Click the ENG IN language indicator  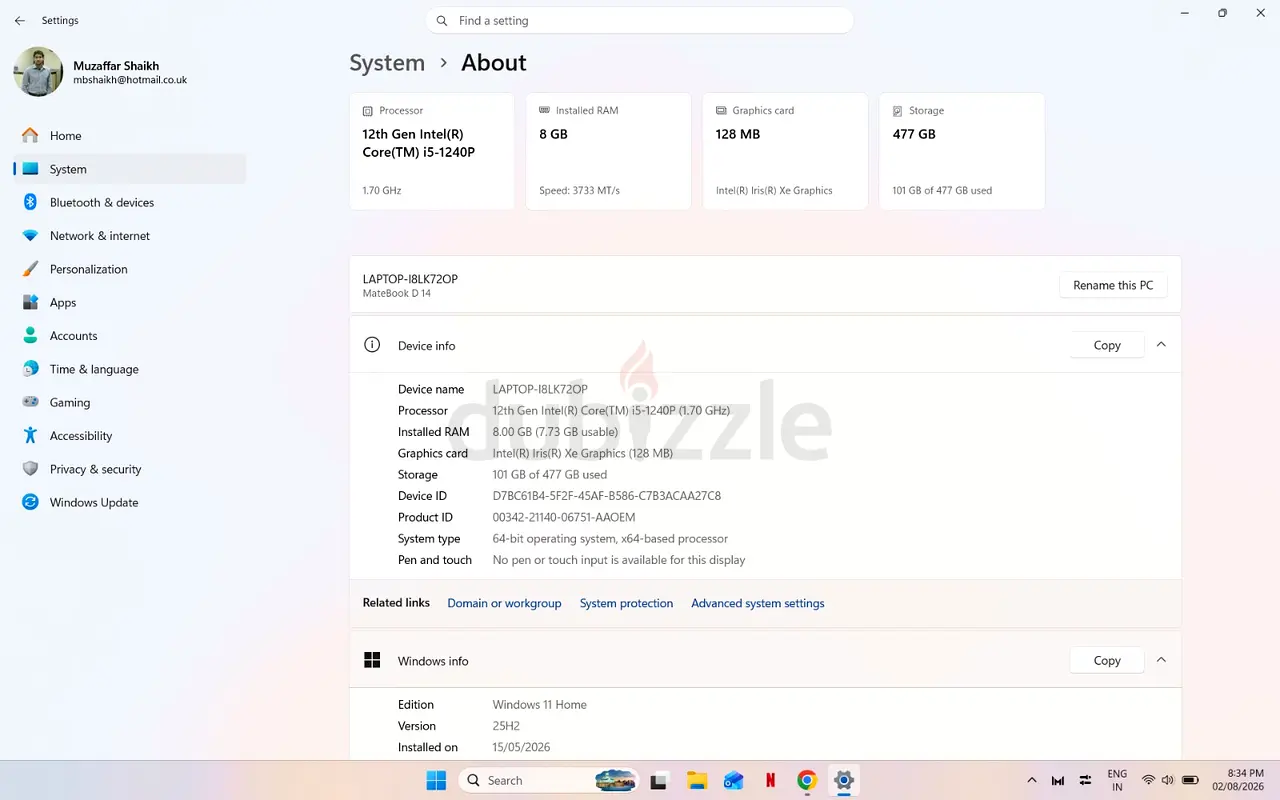pyautogui.click(x=1117, y=780)
